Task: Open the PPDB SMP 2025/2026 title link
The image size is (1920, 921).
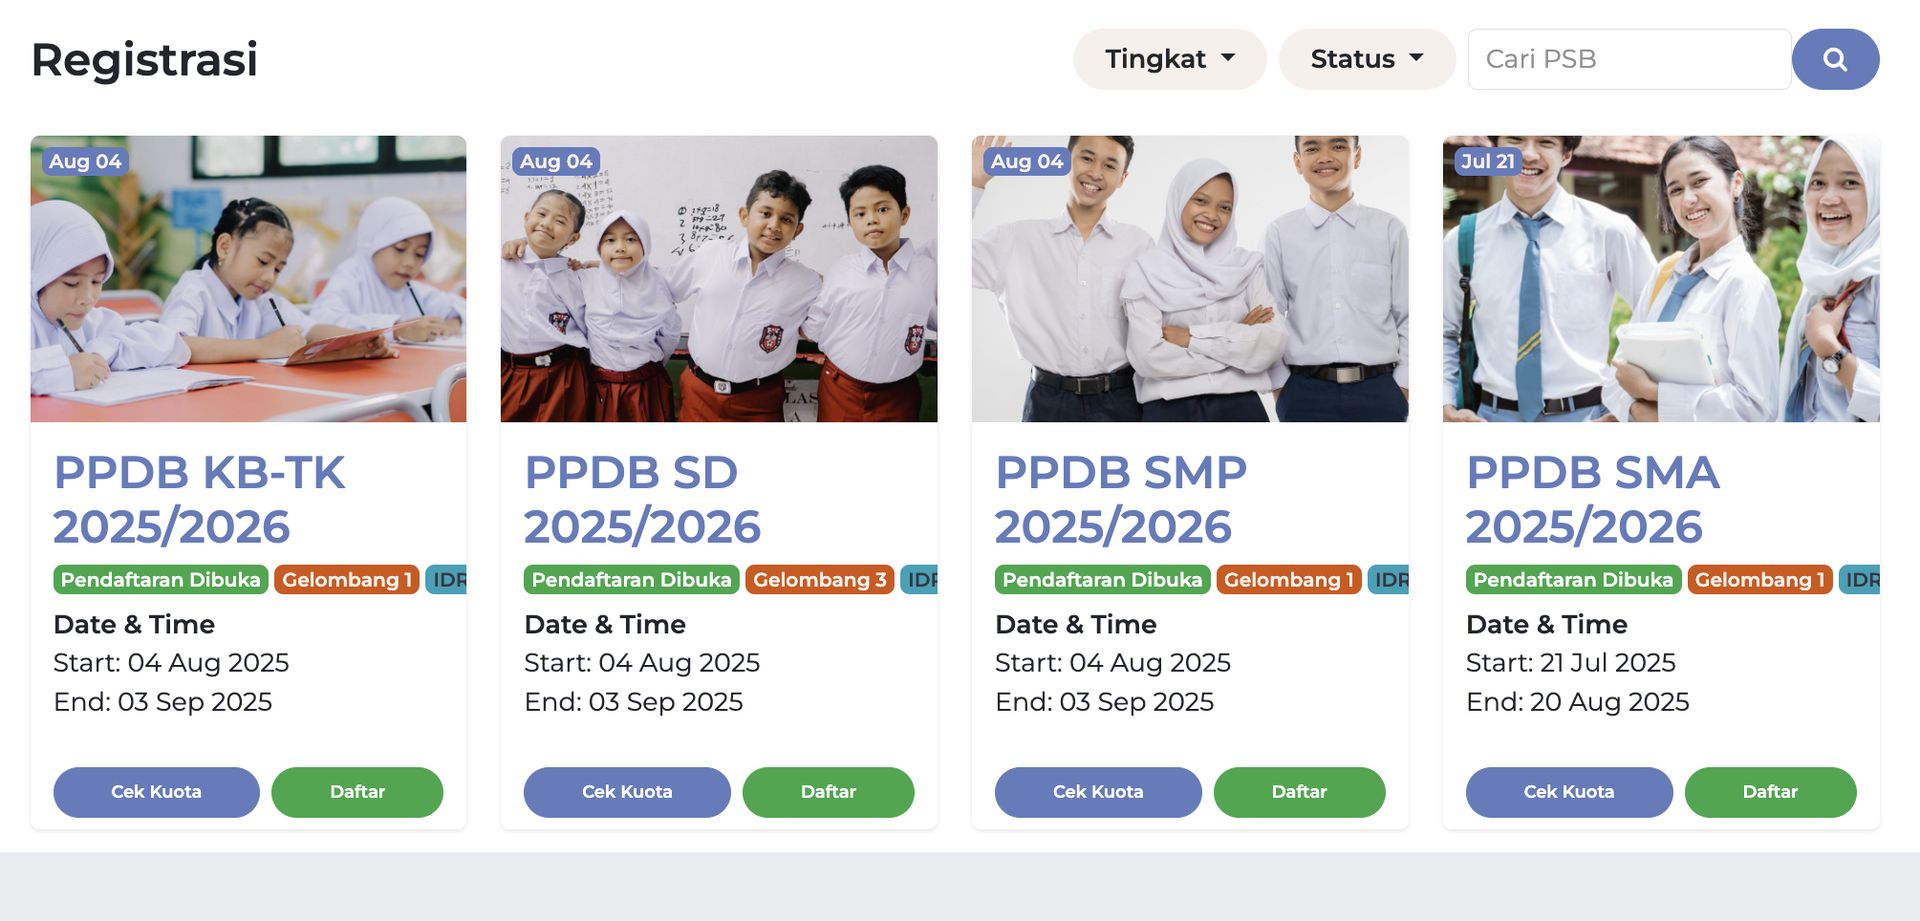Action: [x=1121, y=499]
